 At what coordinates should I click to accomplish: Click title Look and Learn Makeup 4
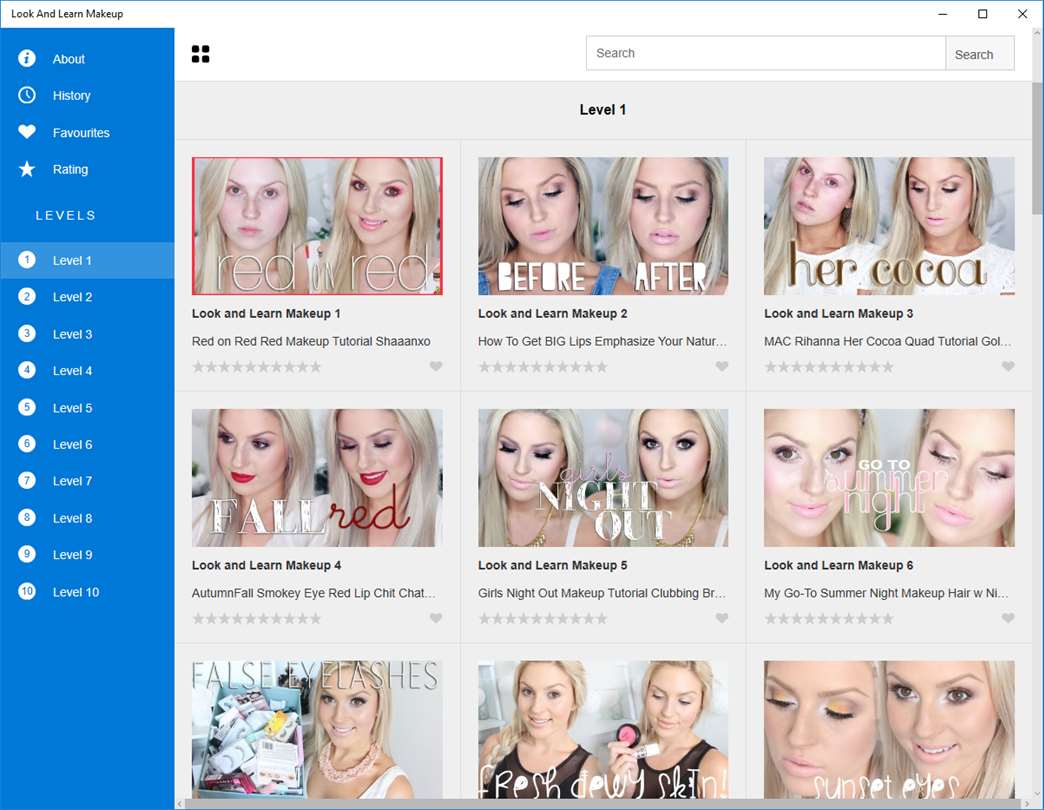coord(266,565)
